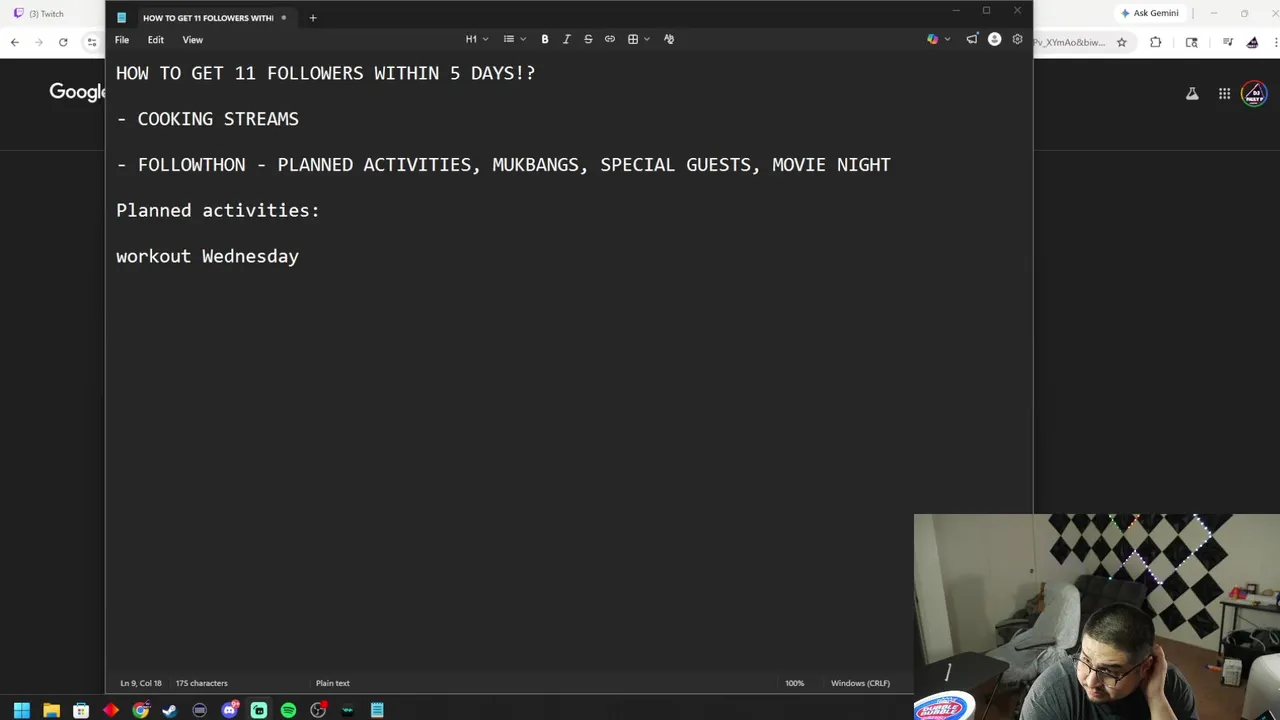The image size is (1280, 720).
Task: Expand the table options dropdown arrow
Action: pos(647,39)
